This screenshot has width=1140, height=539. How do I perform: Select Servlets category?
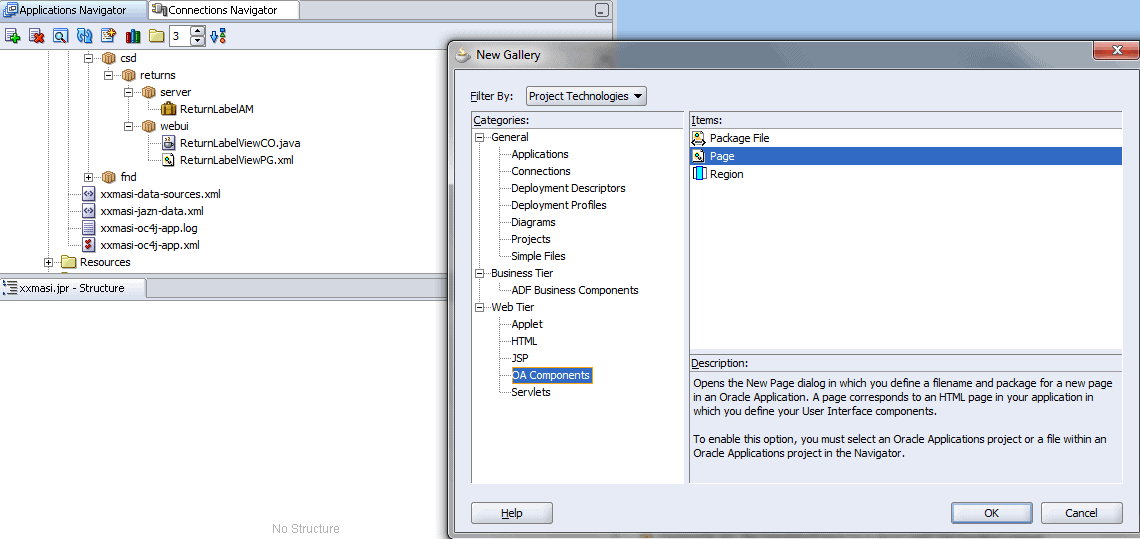(x=531, y=392)
